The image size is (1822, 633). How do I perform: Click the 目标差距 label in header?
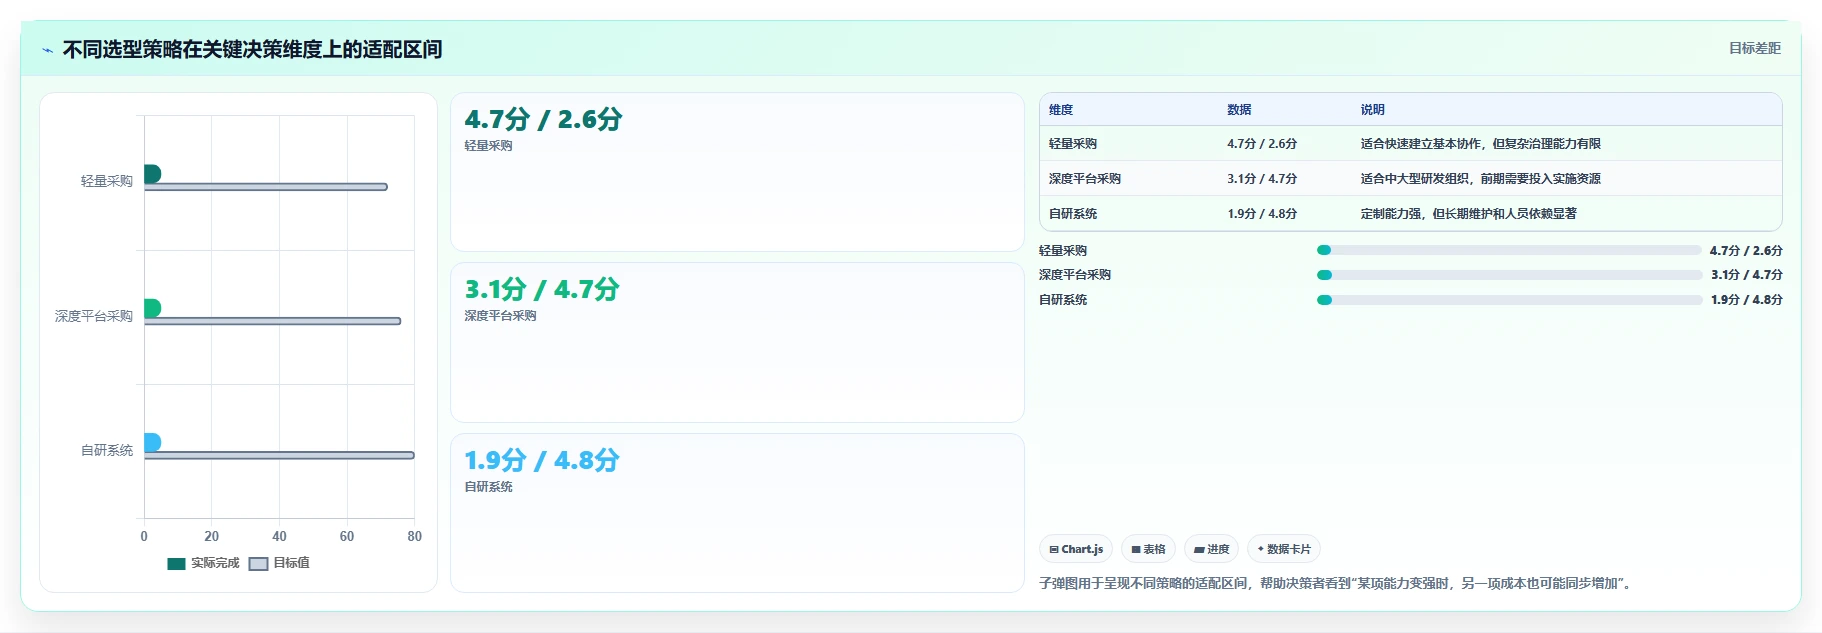click(1755, 48)
